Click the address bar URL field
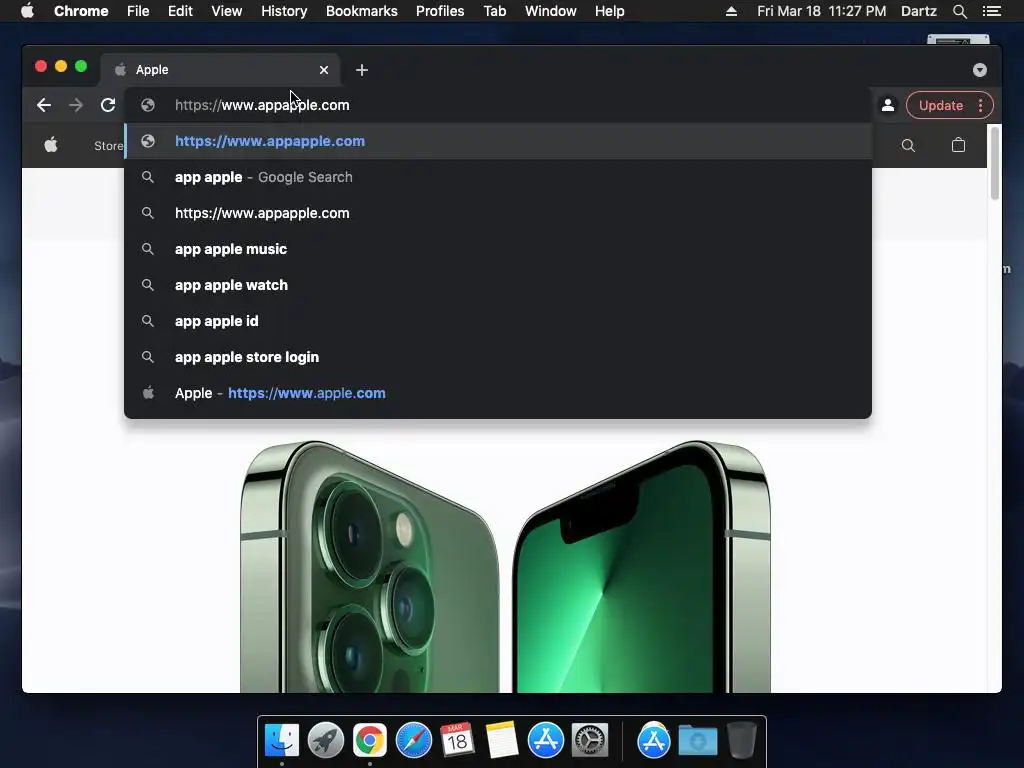The height and width of the screenshot is (768, 1024). click(496, 105)
